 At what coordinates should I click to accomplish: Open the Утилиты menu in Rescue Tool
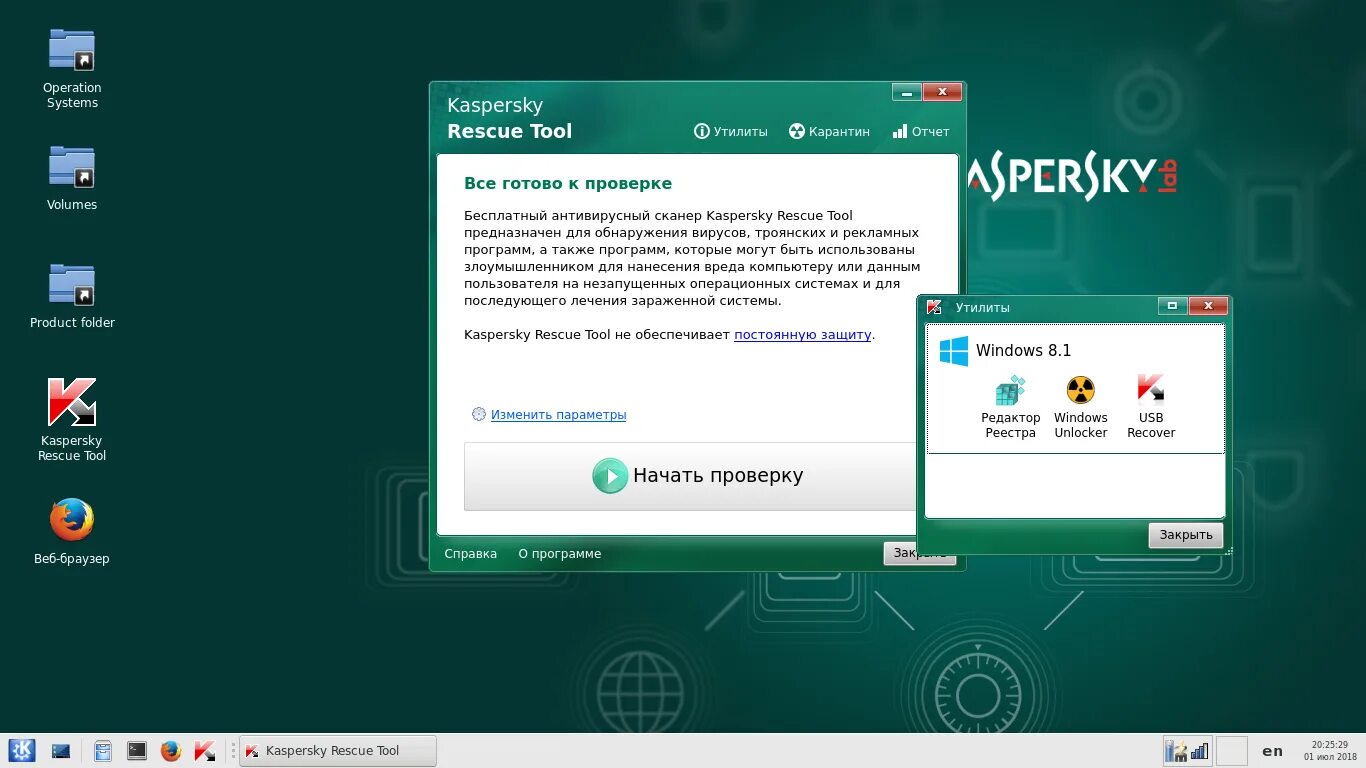(731, 131)
